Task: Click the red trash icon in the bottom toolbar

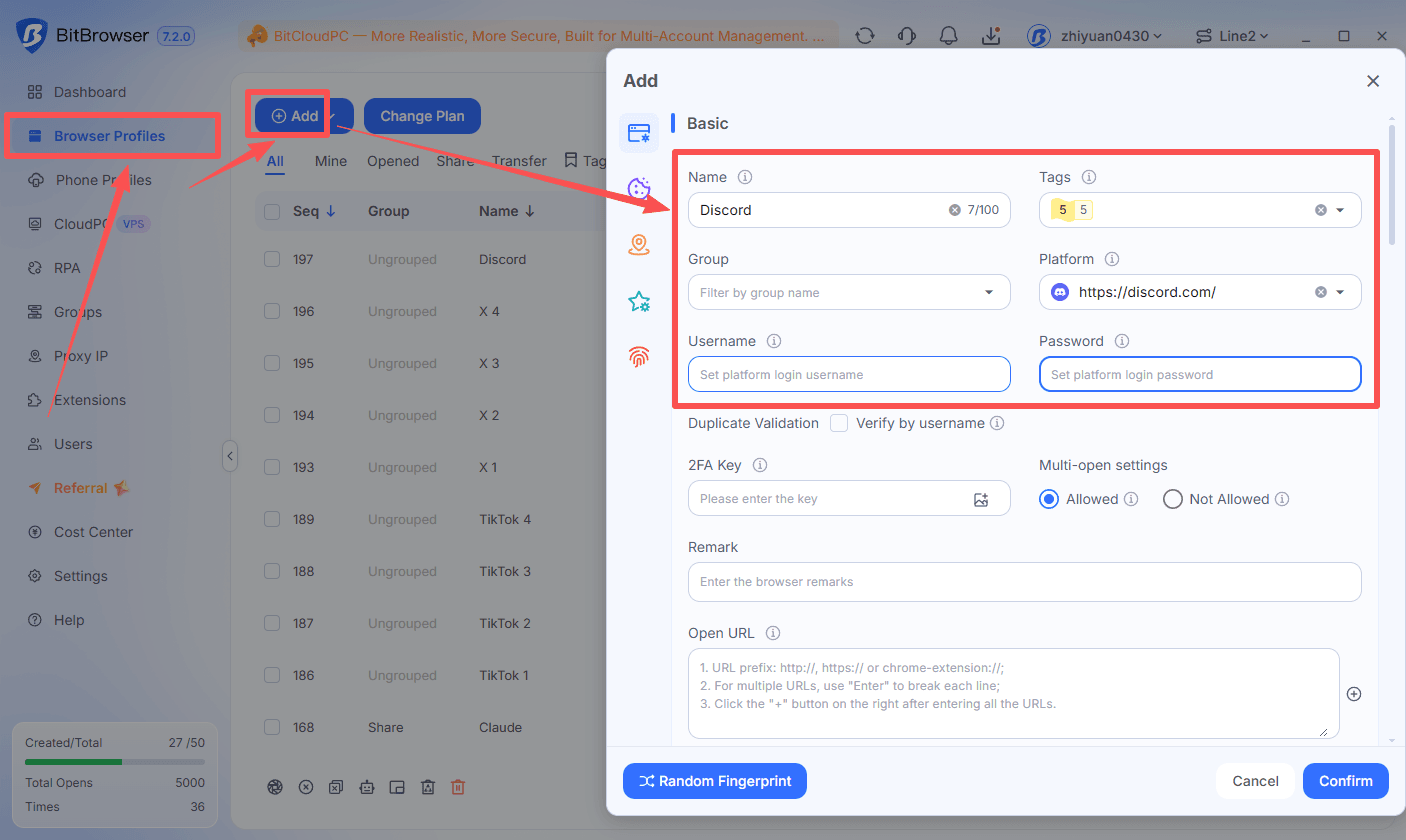Action: pyautogui.click(x=458, y=787)
